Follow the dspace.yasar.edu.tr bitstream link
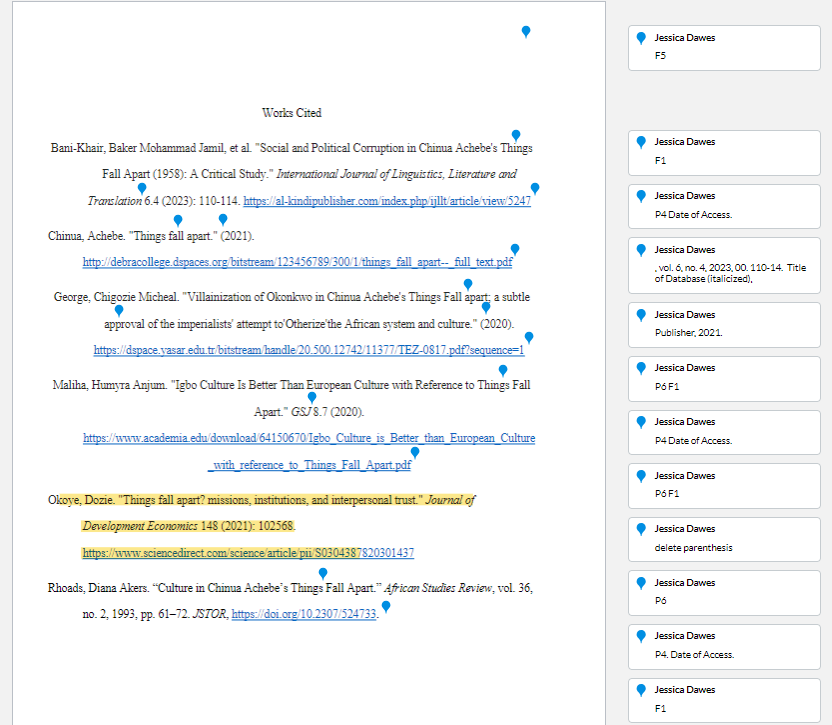 [309, 350]
